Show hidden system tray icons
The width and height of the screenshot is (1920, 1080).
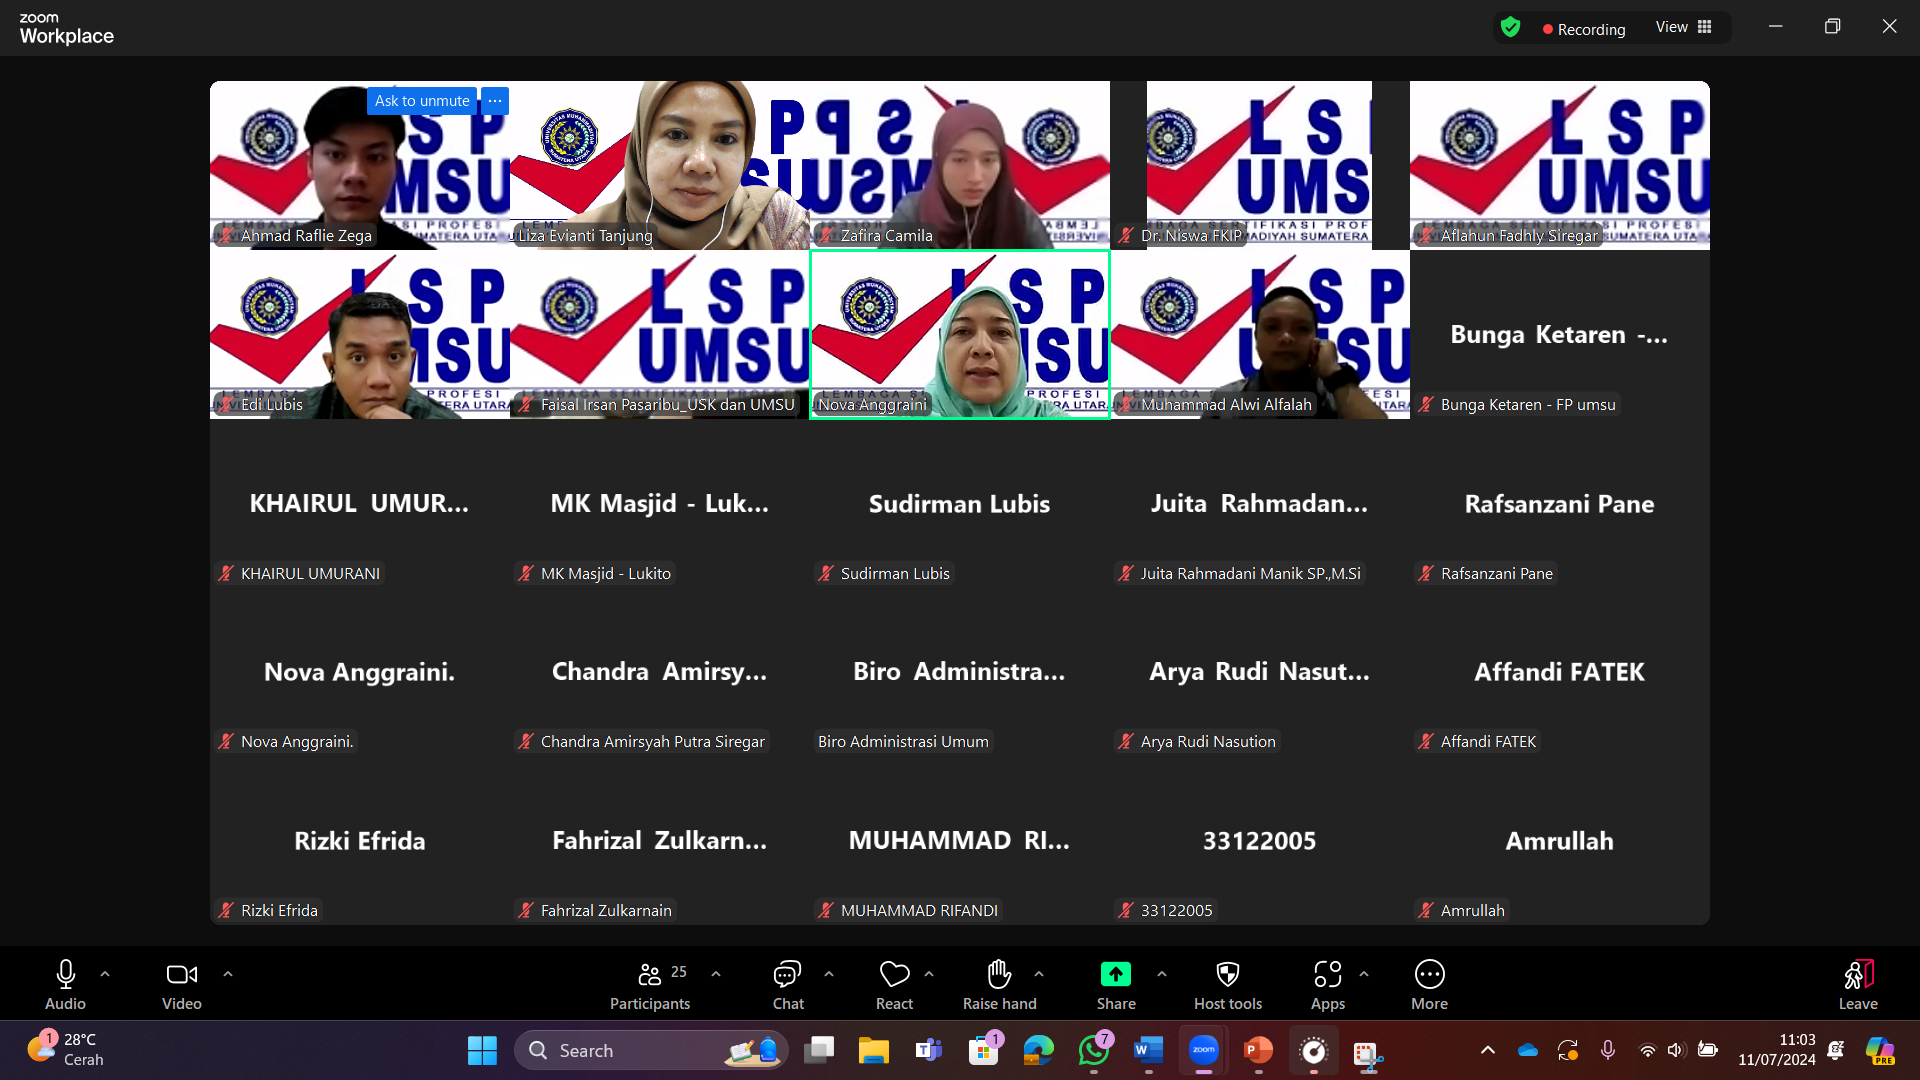click(1488, 1050)
